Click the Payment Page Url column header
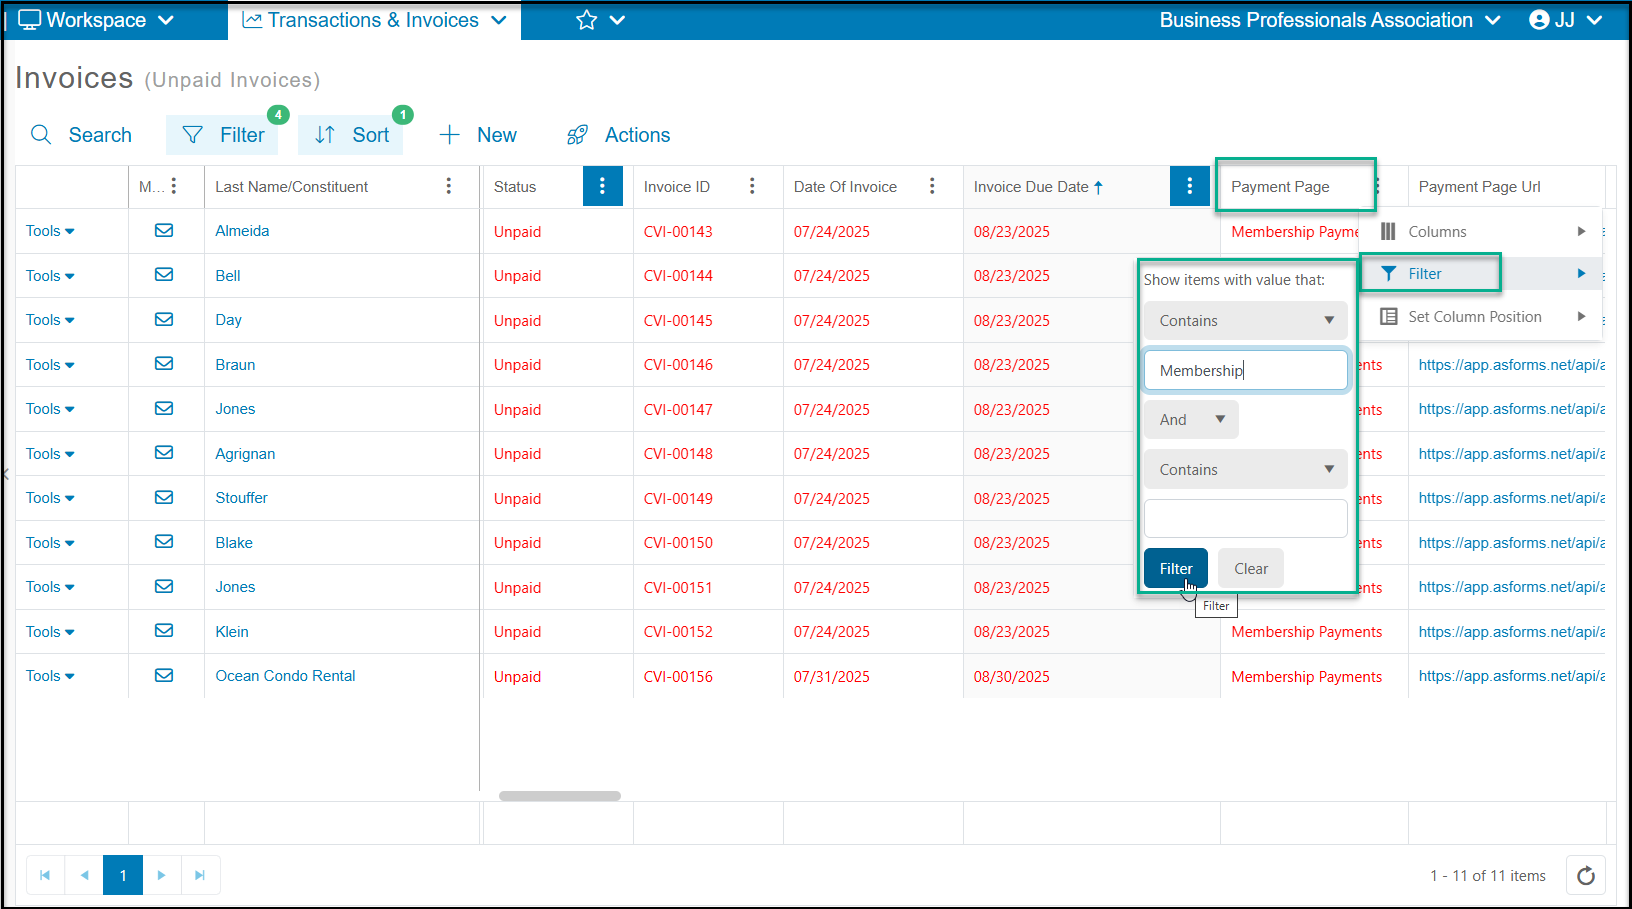This screenshot has height=909, width=1632. pyautogui.click(x=1479, y=186)
